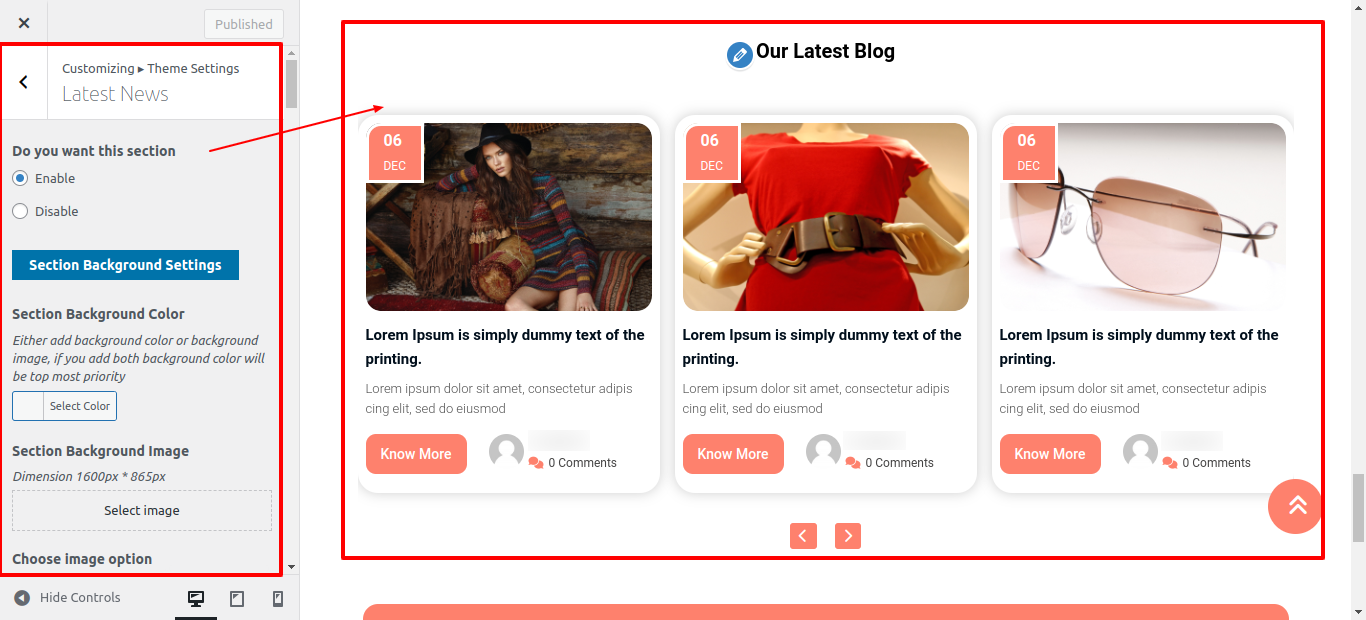
Task: Click the Published status button
Action: tap(244, 24)
